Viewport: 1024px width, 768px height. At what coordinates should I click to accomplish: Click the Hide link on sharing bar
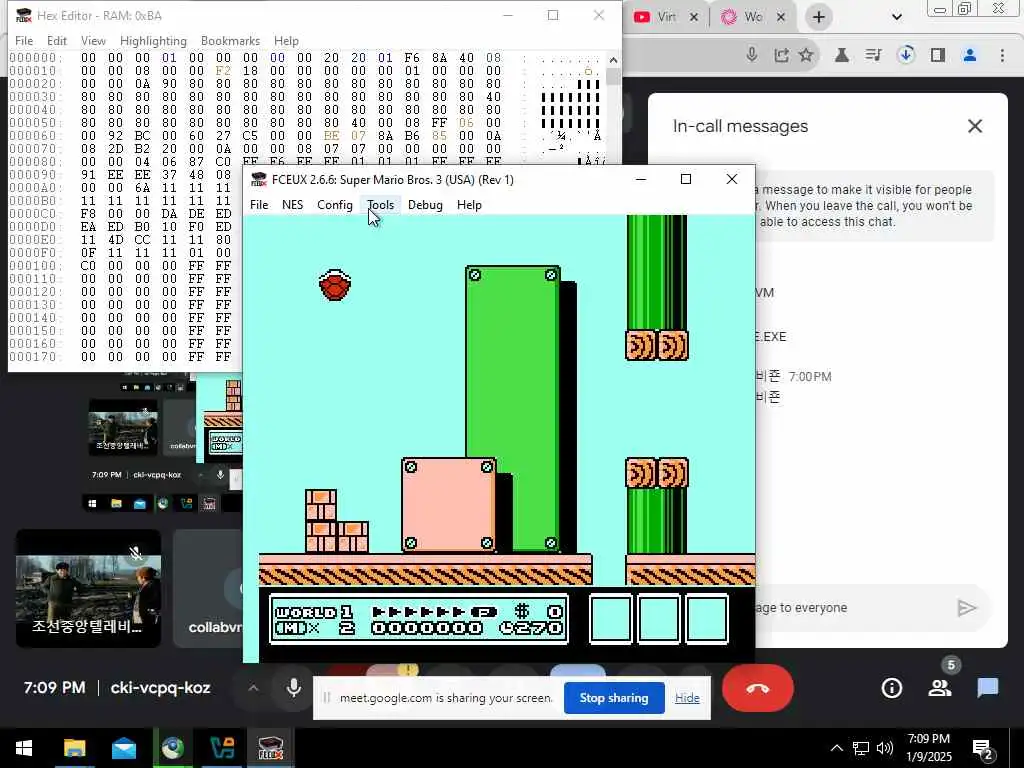point(687,698)
